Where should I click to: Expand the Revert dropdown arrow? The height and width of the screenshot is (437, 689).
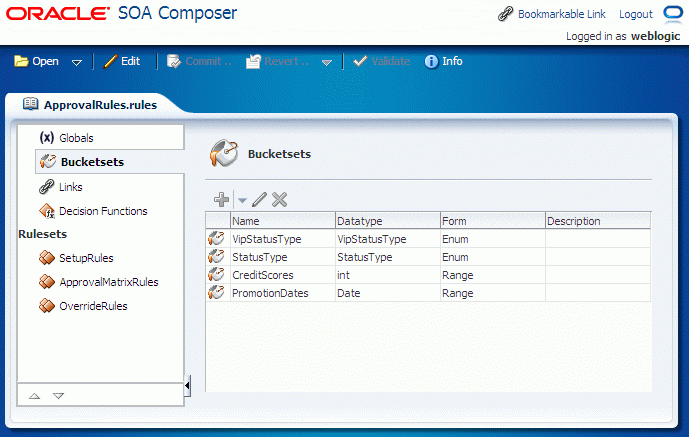326,63
